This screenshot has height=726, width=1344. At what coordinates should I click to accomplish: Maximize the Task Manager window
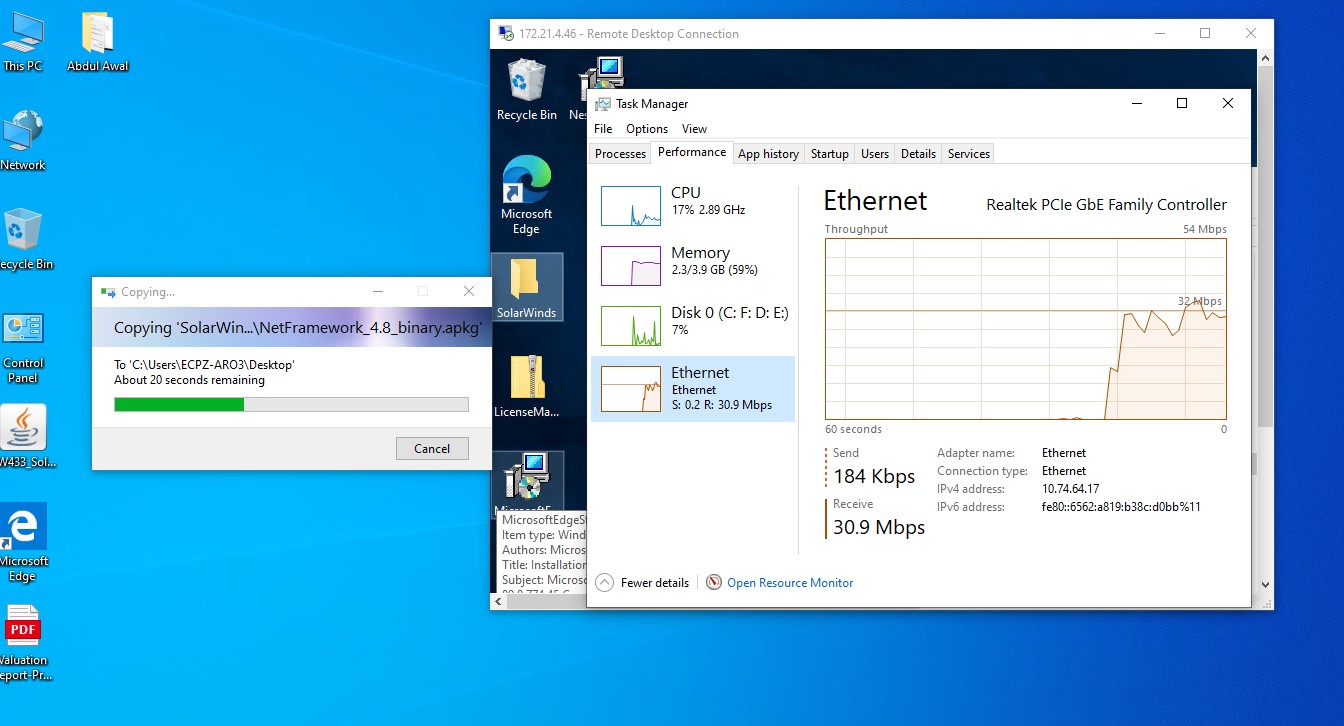1182,103
